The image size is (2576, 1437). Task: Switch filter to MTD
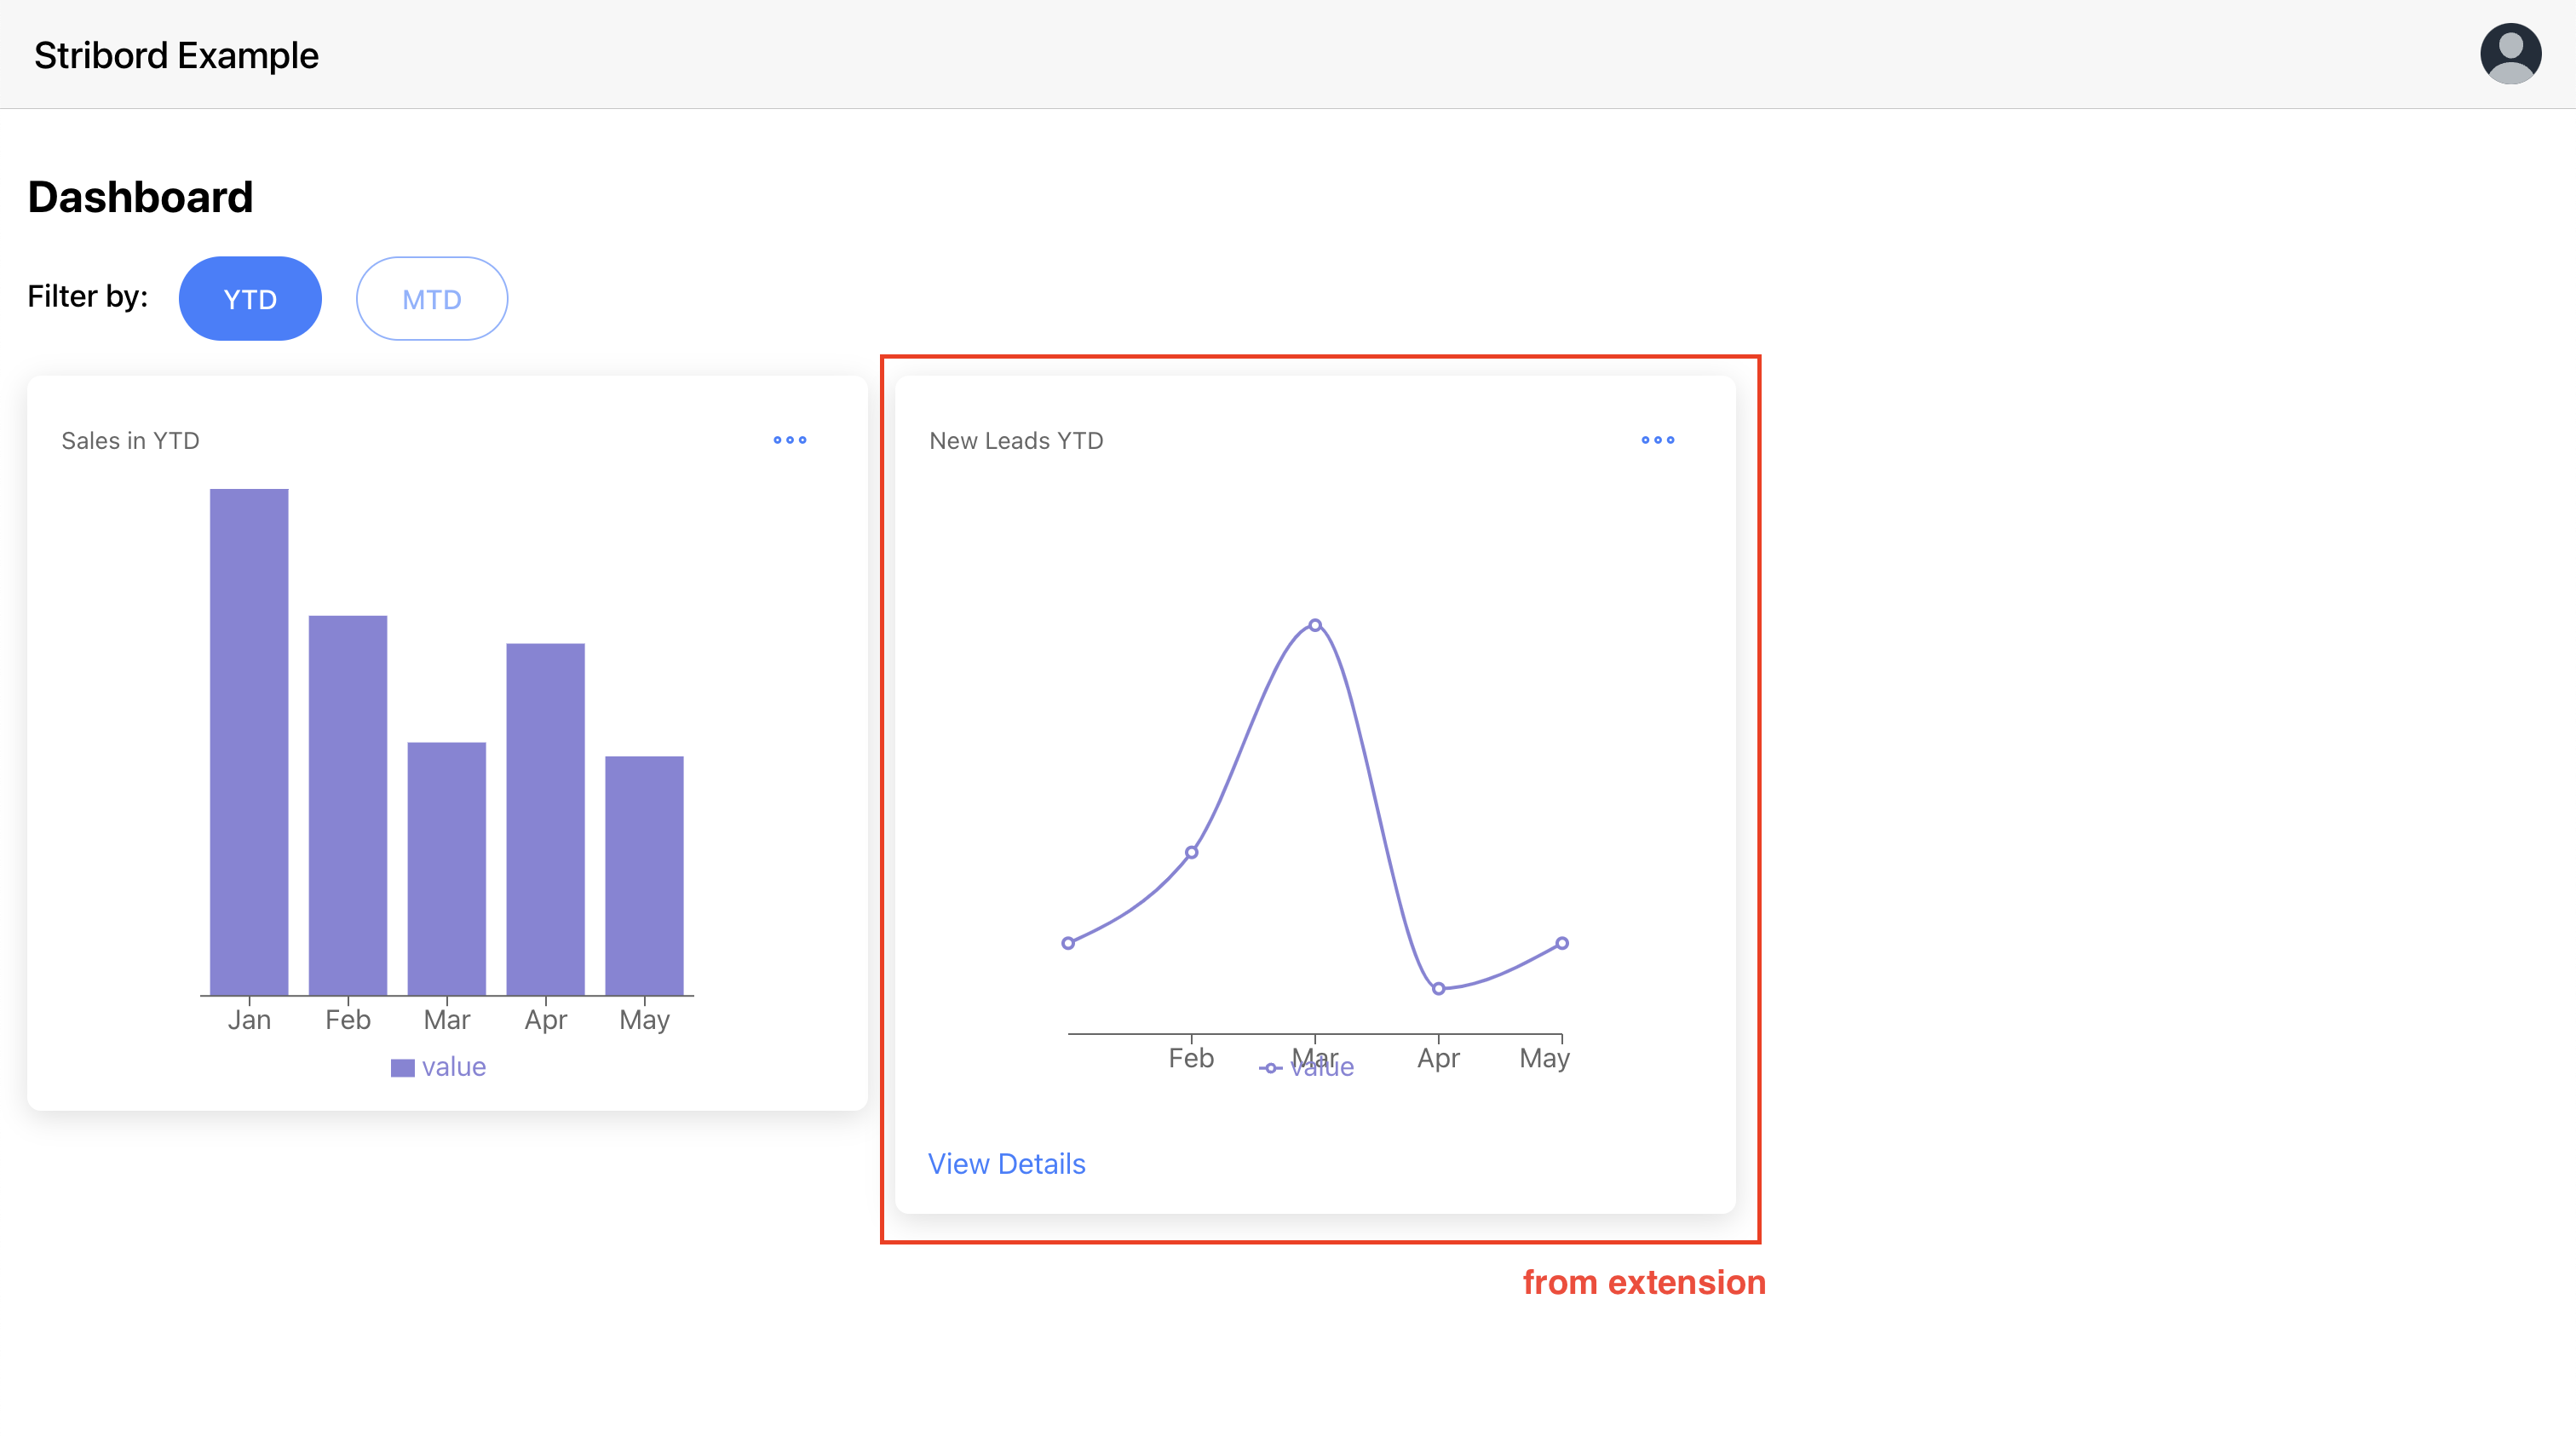[x=431, y=299]
